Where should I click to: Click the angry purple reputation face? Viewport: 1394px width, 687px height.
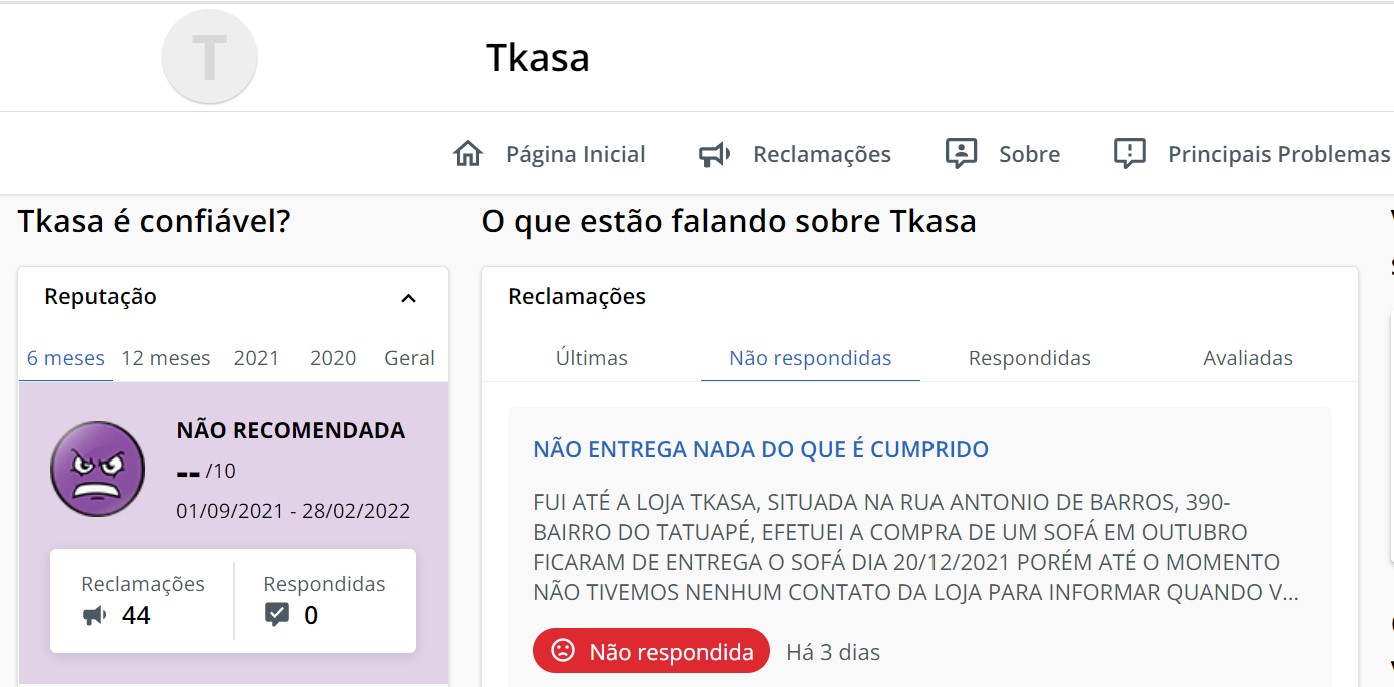pyautogui.click(x=91, y=469)
